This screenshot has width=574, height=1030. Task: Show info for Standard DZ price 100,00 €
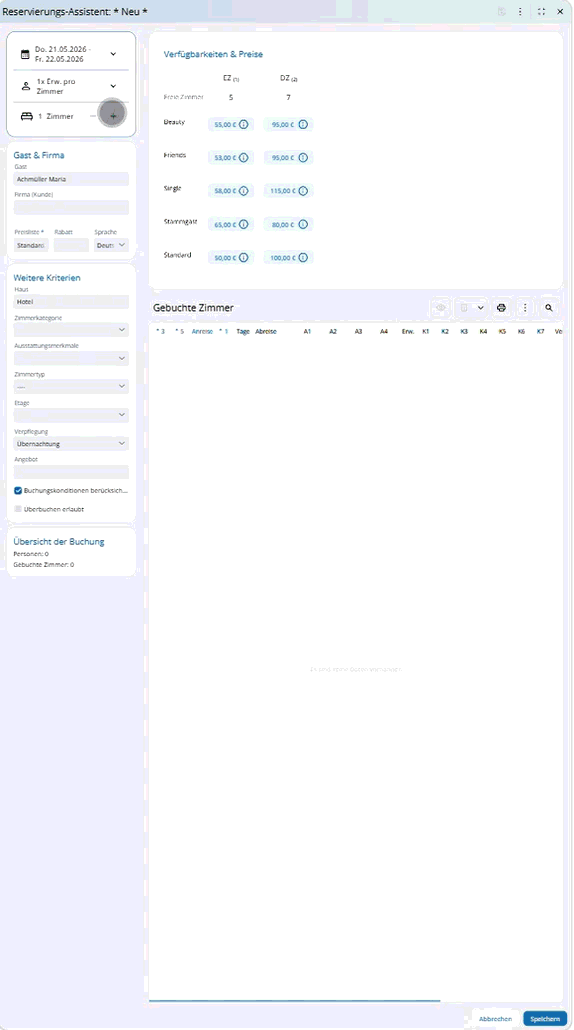click(x=303, y=258)
